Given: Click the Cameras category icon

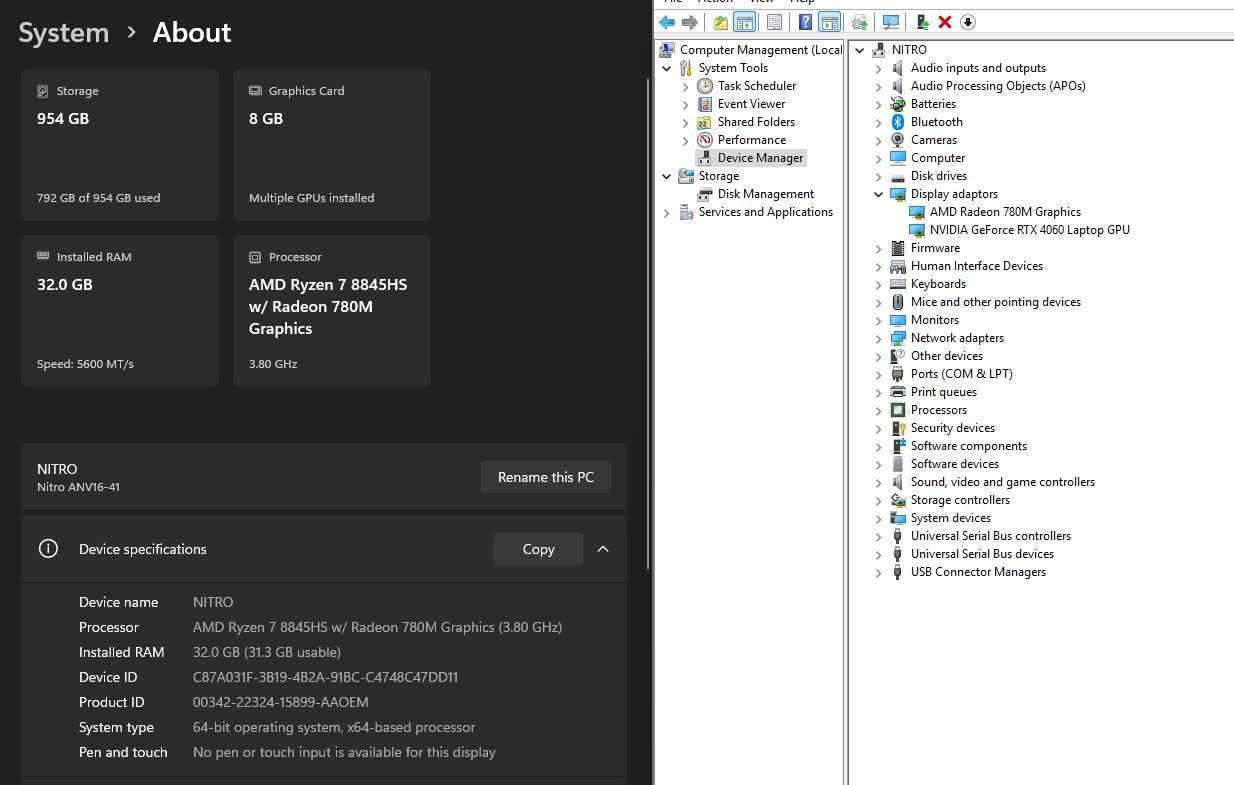Looking at the screenshot, I should 898,140.
